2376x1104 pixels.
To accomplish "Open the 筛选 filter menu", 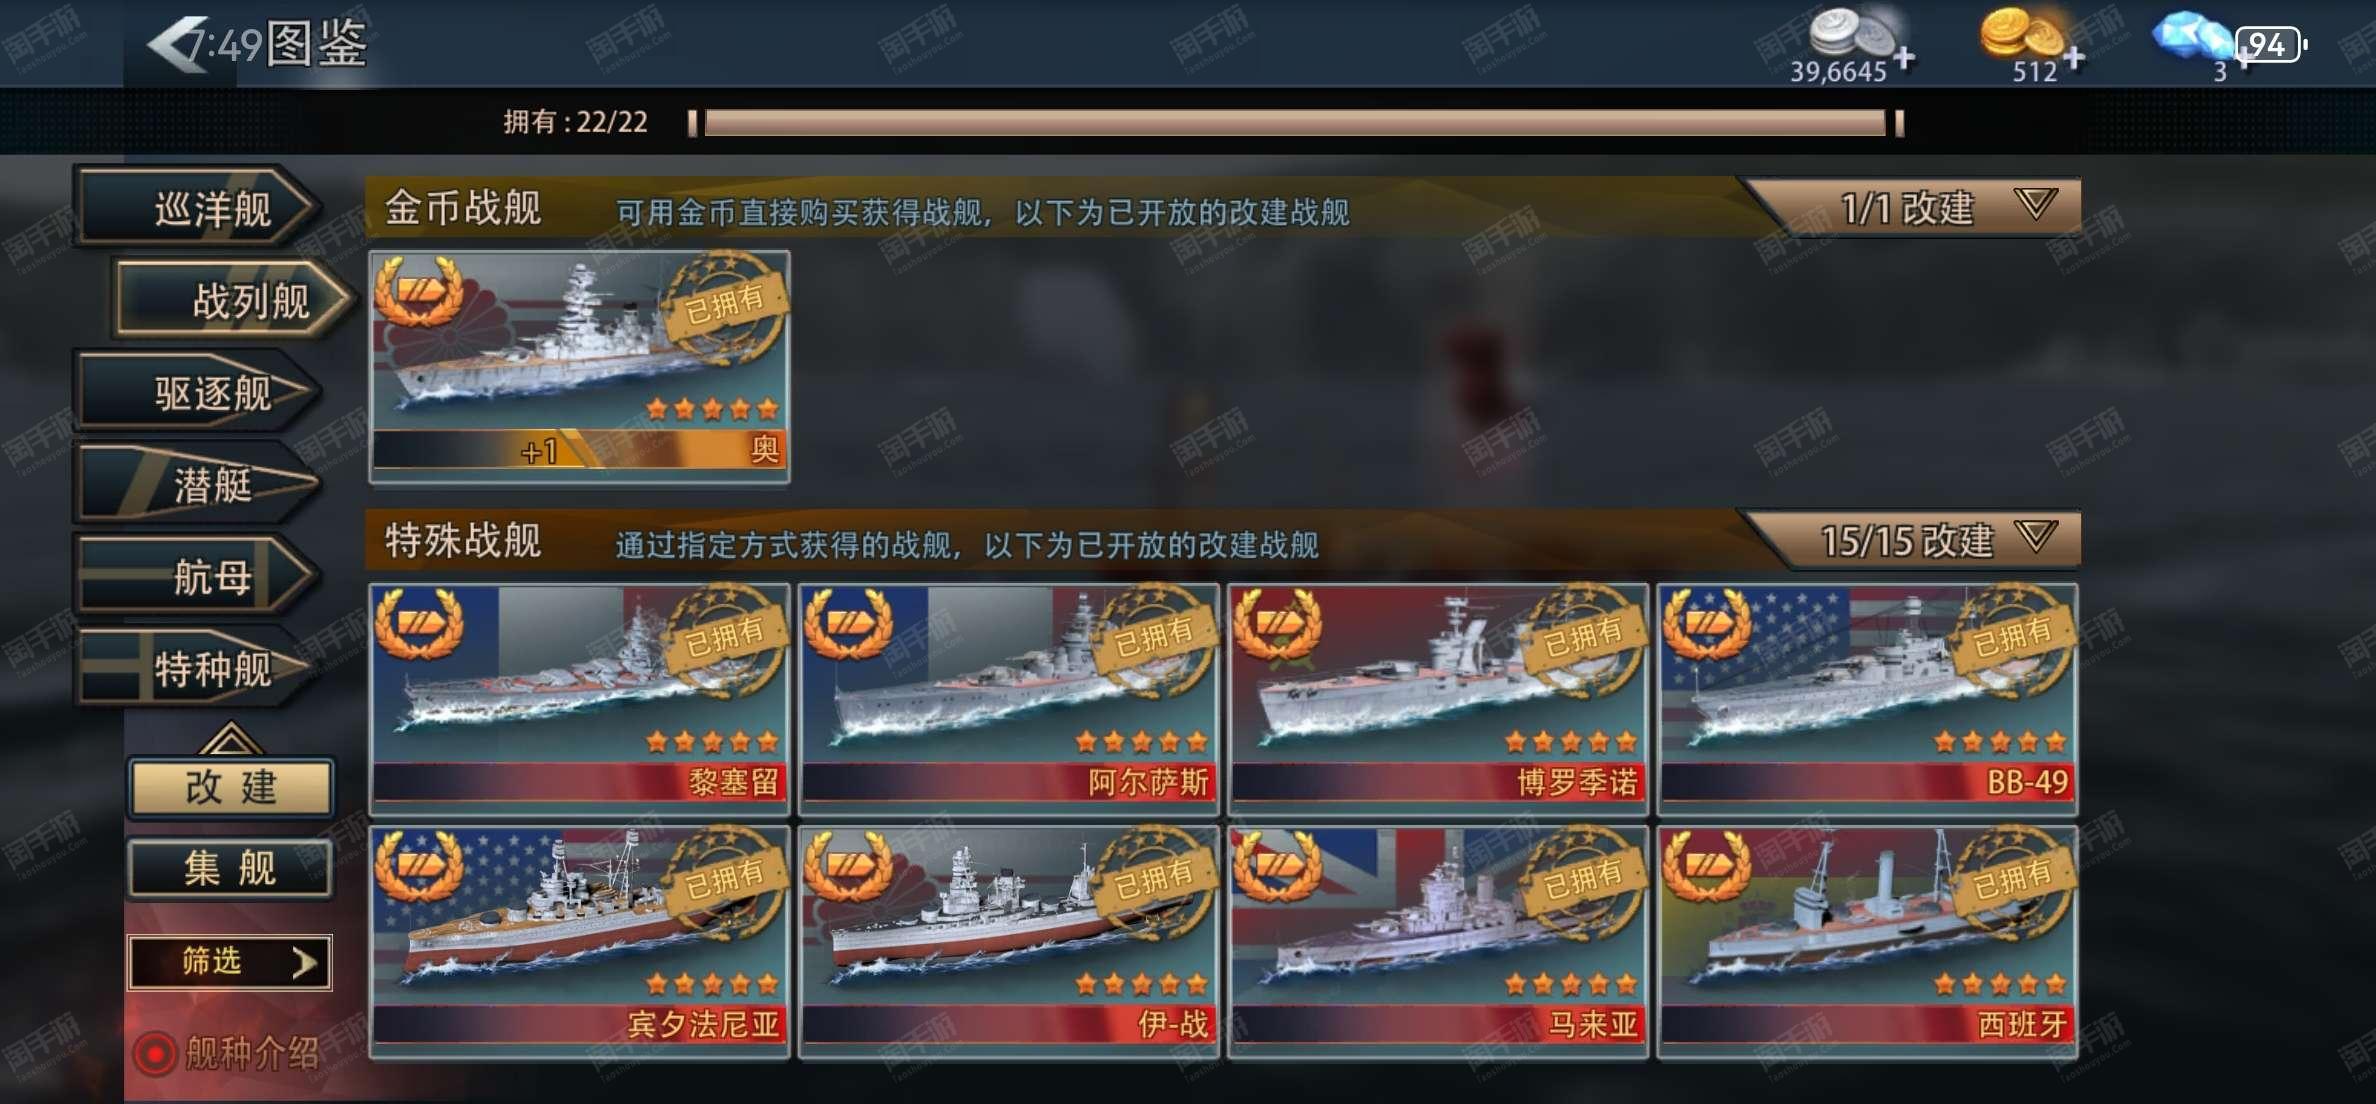I will [x=230, y=962].
